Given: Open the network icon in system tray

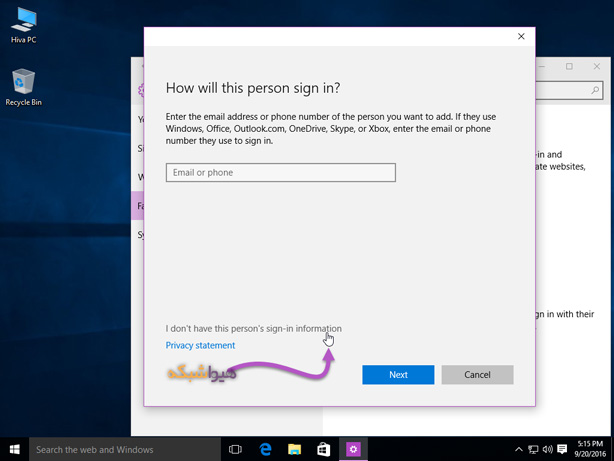Looking at the screenshot, I should [533, 449].
